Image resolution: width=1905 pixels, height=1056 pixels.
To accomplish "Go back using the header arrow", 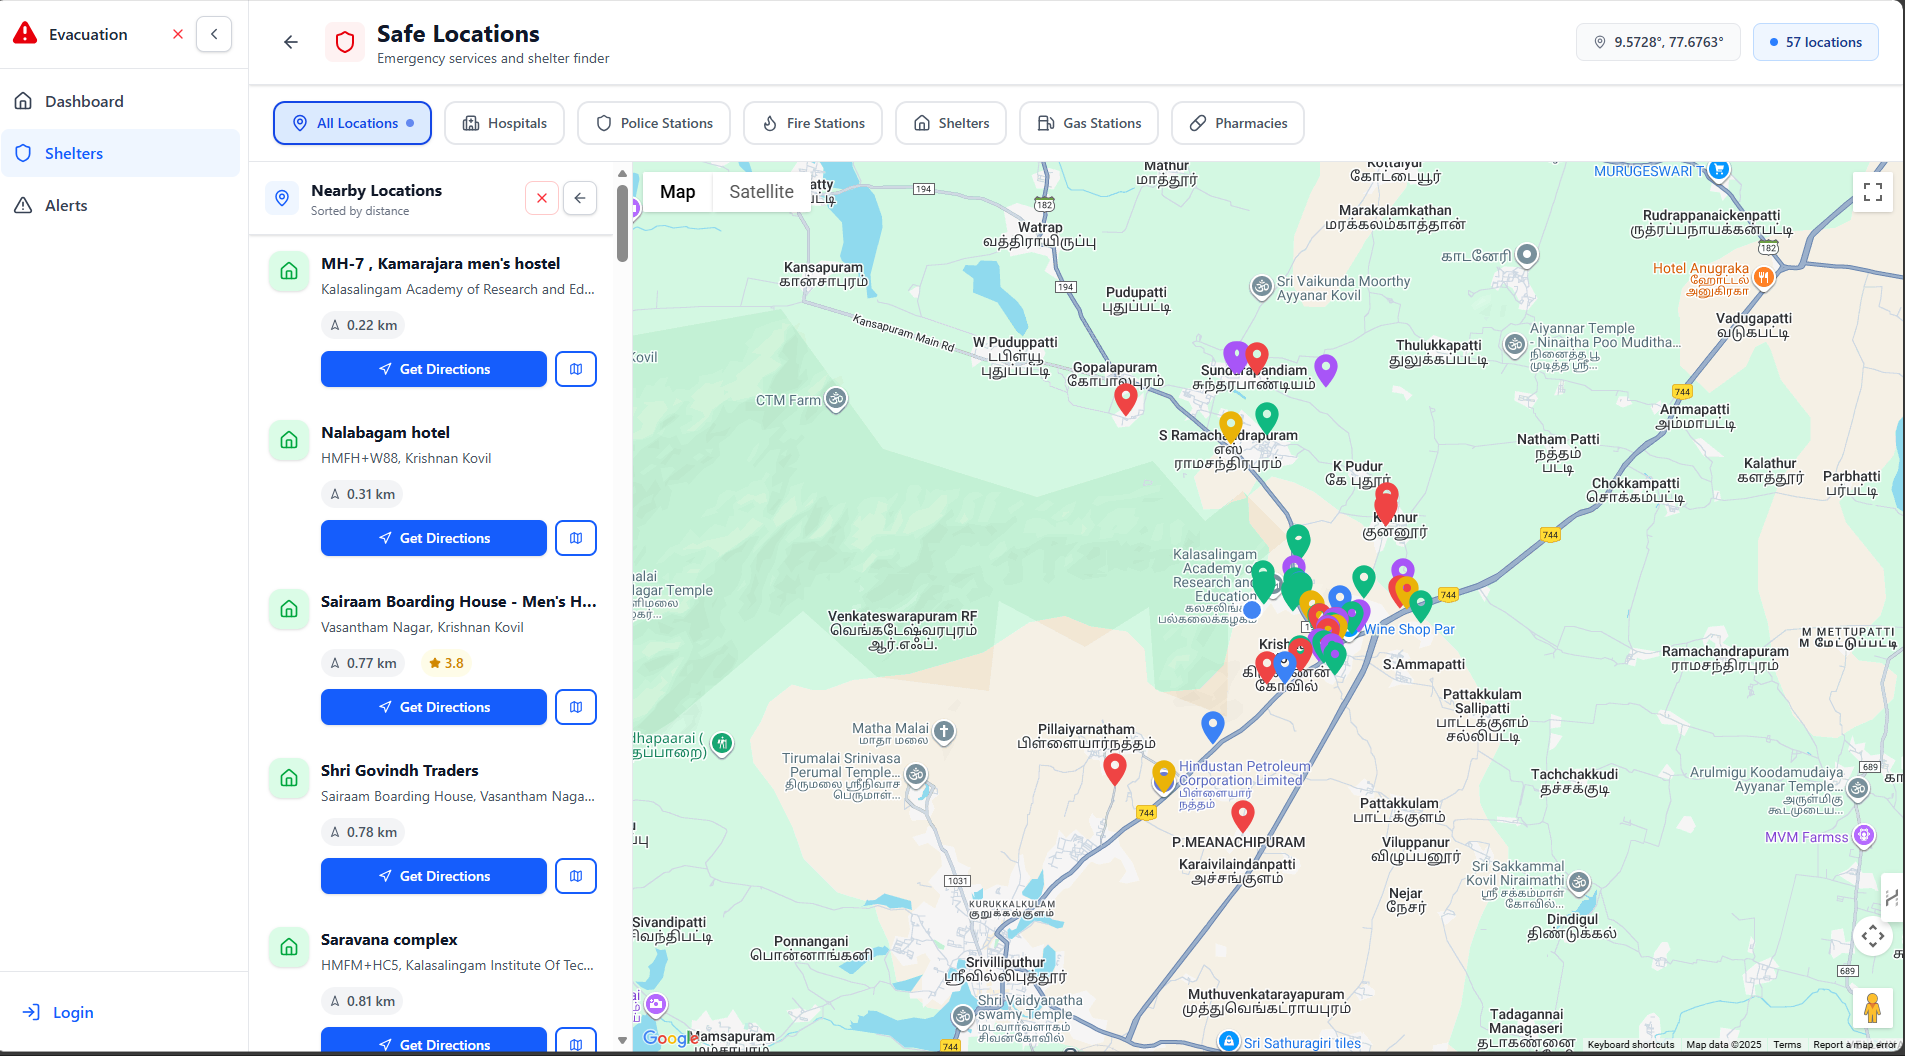I will tap(291, 42).
